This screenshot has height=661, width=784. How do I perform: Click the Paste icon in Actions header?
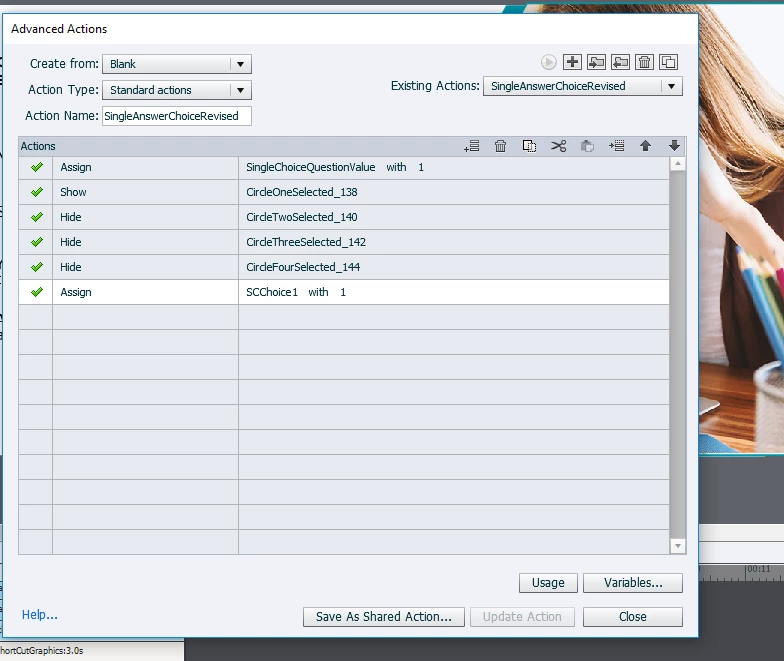tap(587, 146)
